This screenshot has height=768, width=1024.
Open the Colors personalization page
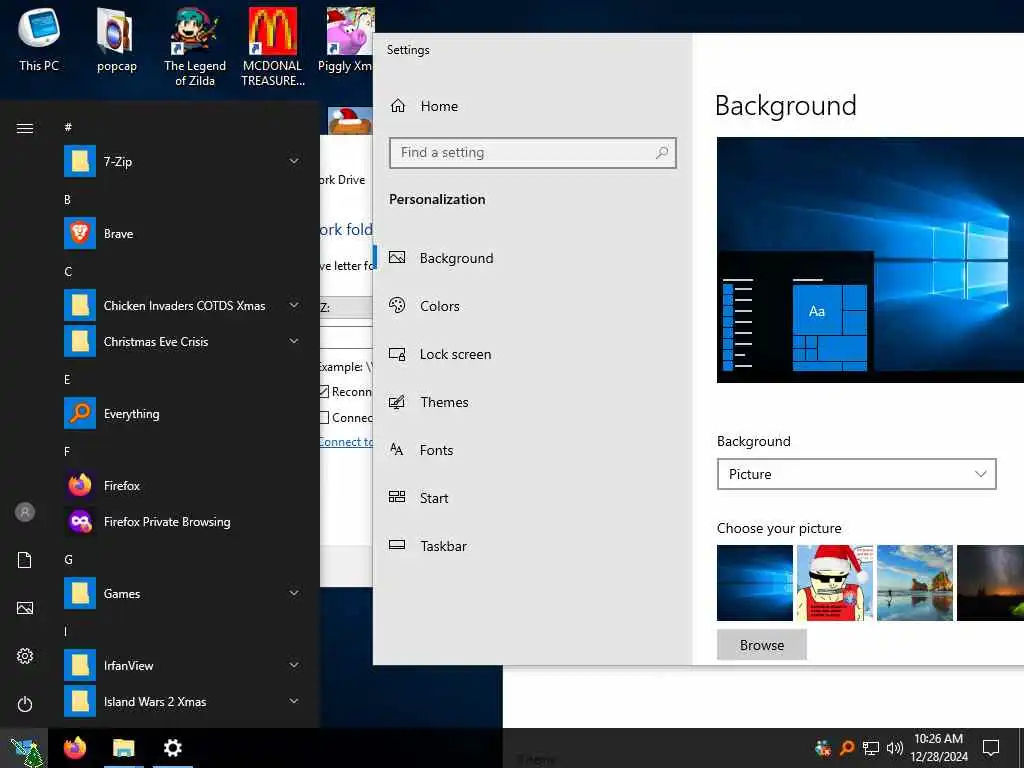[532, 306]
